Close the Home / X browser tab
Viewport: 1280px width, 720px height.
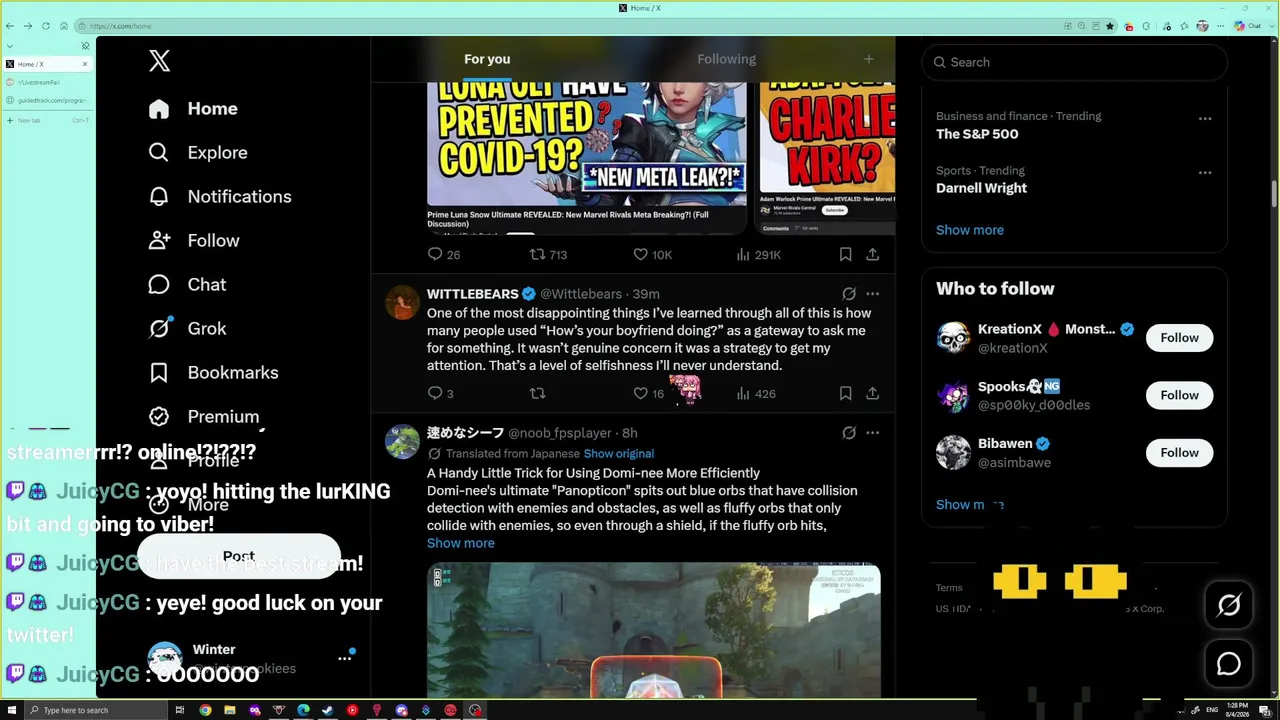(85, 64)
